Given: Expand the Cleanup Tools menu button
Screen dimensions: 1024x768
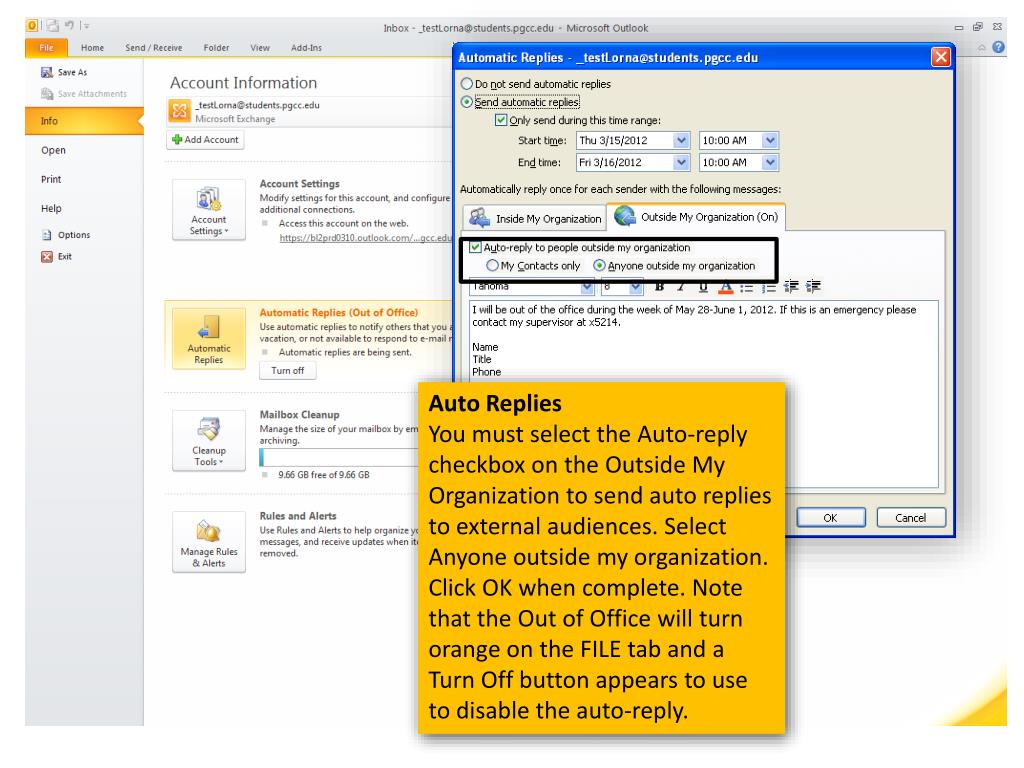Looking at the screenshot, I should (209, 441).
